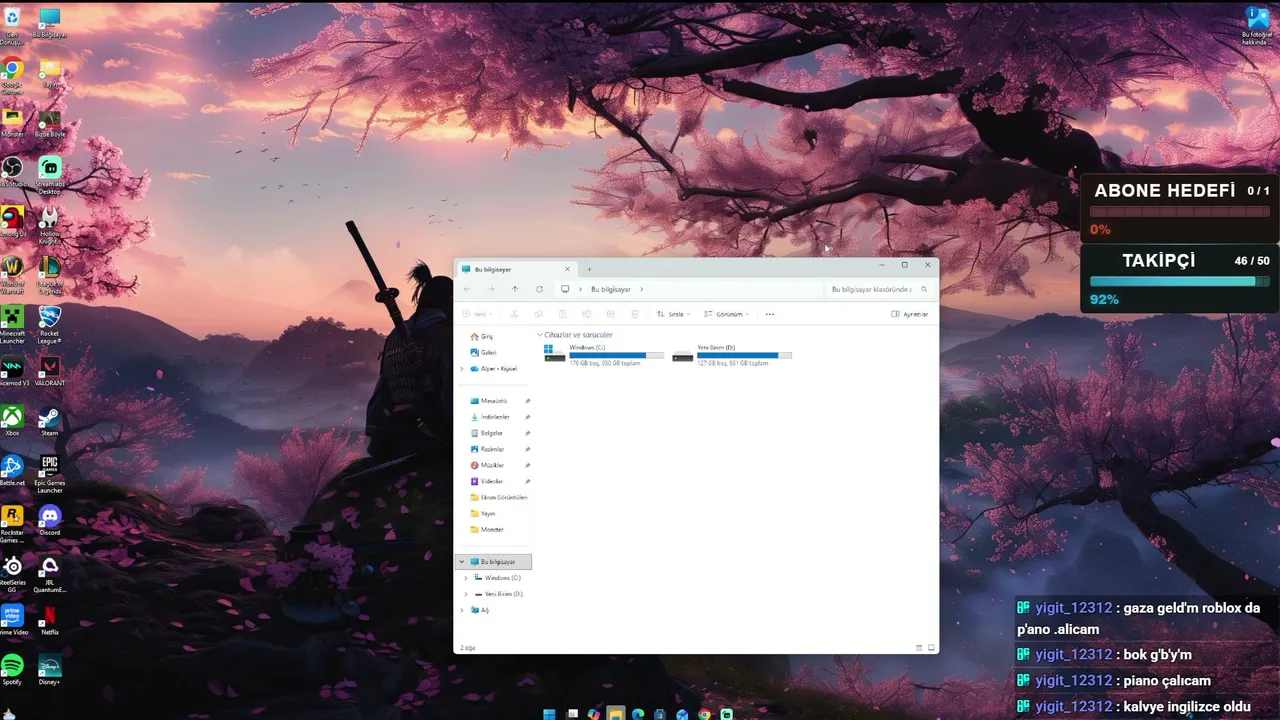Screen dimensions: 1280x720
Task: Collapse the Cihazlar ve sürücüler group
Action: click(540, 335)
